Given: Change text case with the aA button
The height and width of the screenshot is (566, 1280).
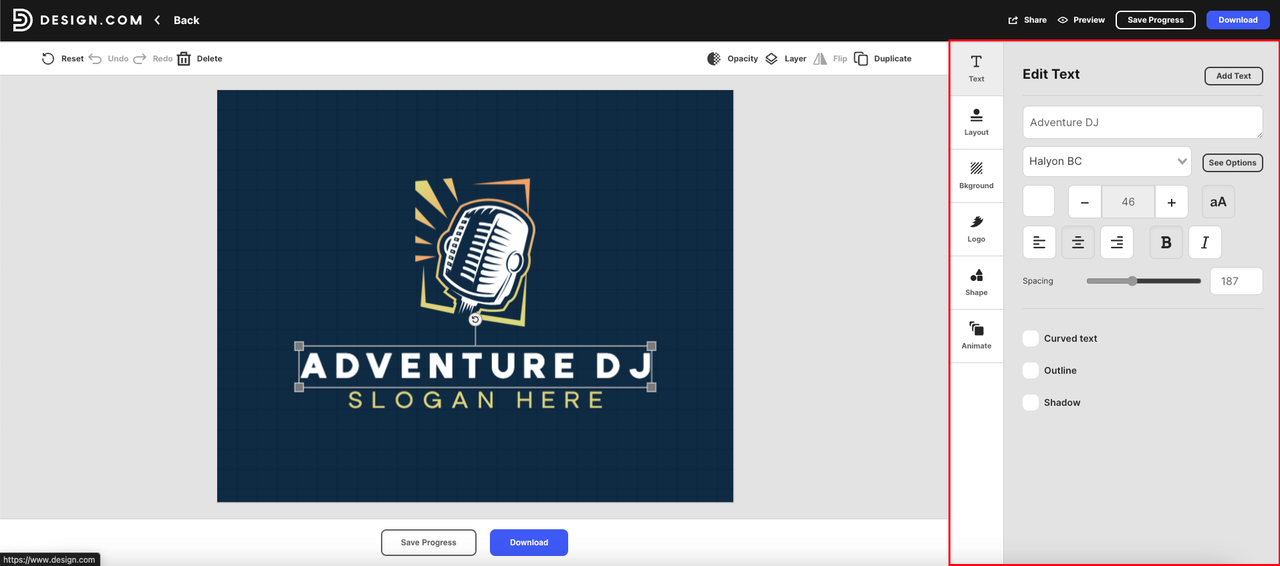Looking at the screenshot, I should tap(1218, 201).
